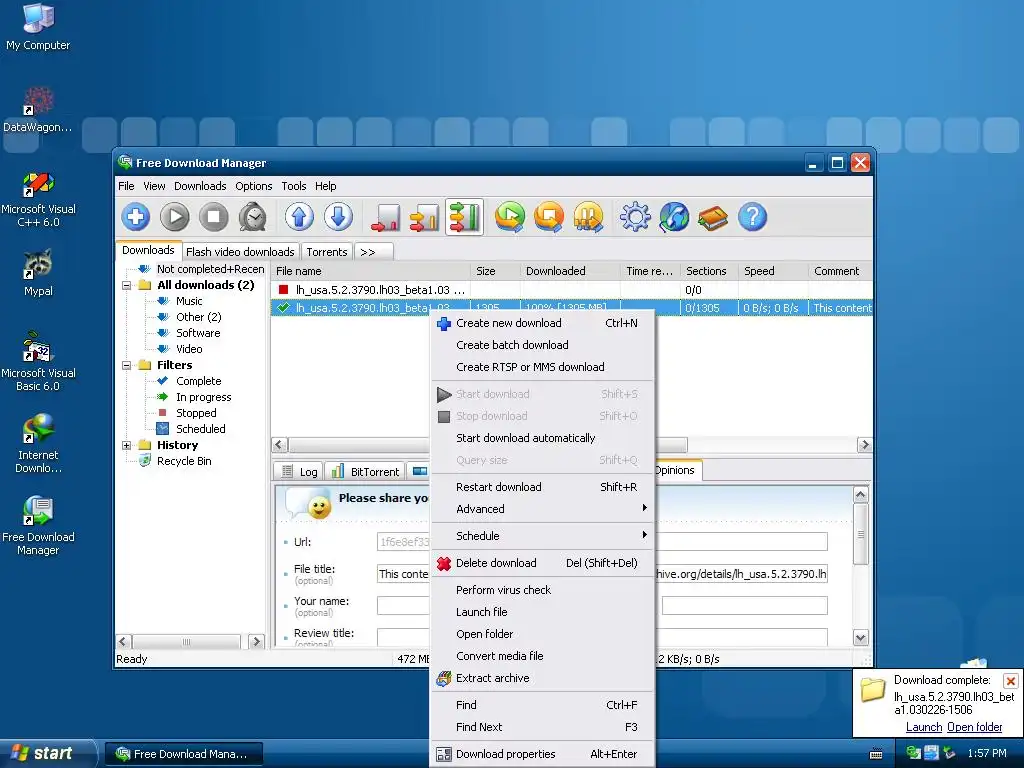
Task: Select the Free Download Manager desktop icon
Action: click(38, 525)
